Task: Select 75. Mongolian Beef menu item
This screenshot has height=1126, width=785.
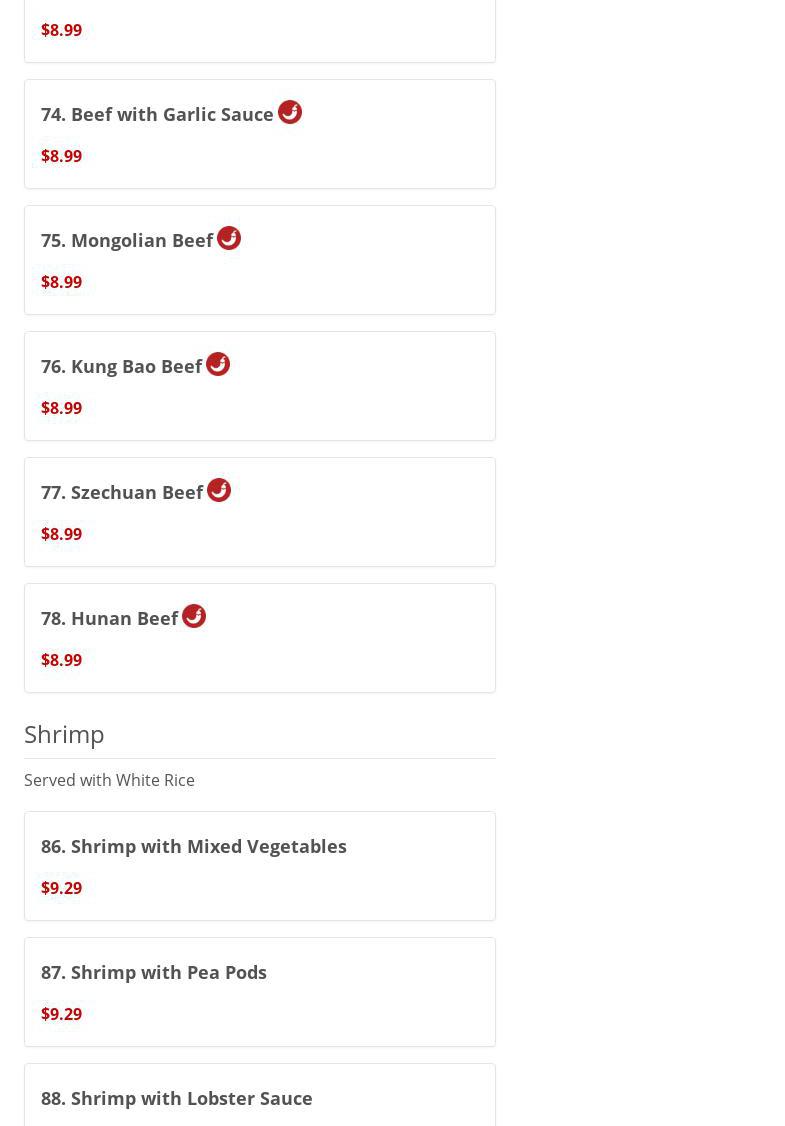Action: [x=127, y=241]
